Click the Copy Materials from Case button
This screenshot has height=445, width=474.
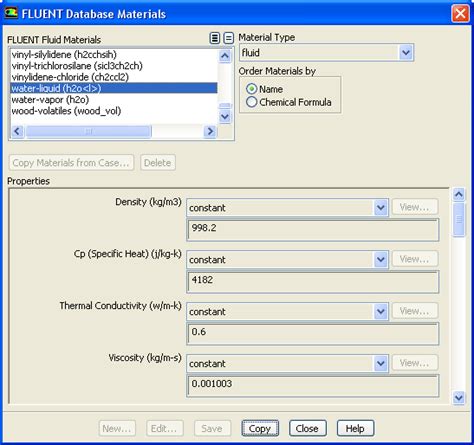pos(71,163)
